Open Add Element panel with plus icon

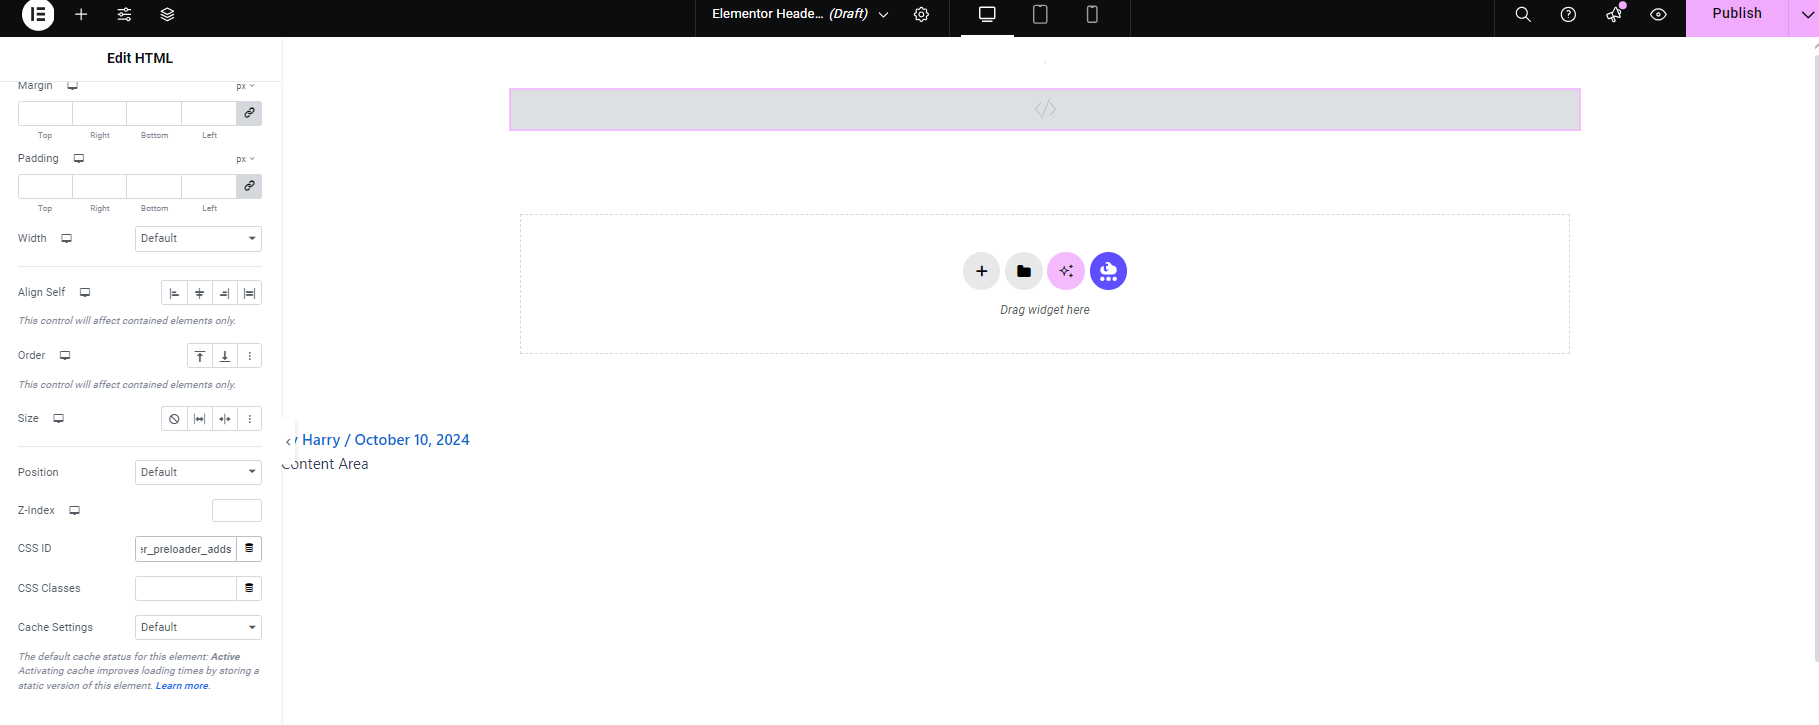click(x=81, y=15)
